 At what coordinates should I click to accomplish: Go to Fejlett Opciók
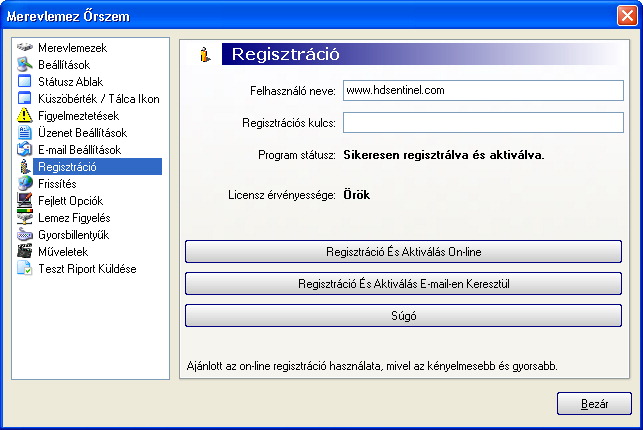click(71, 200)
